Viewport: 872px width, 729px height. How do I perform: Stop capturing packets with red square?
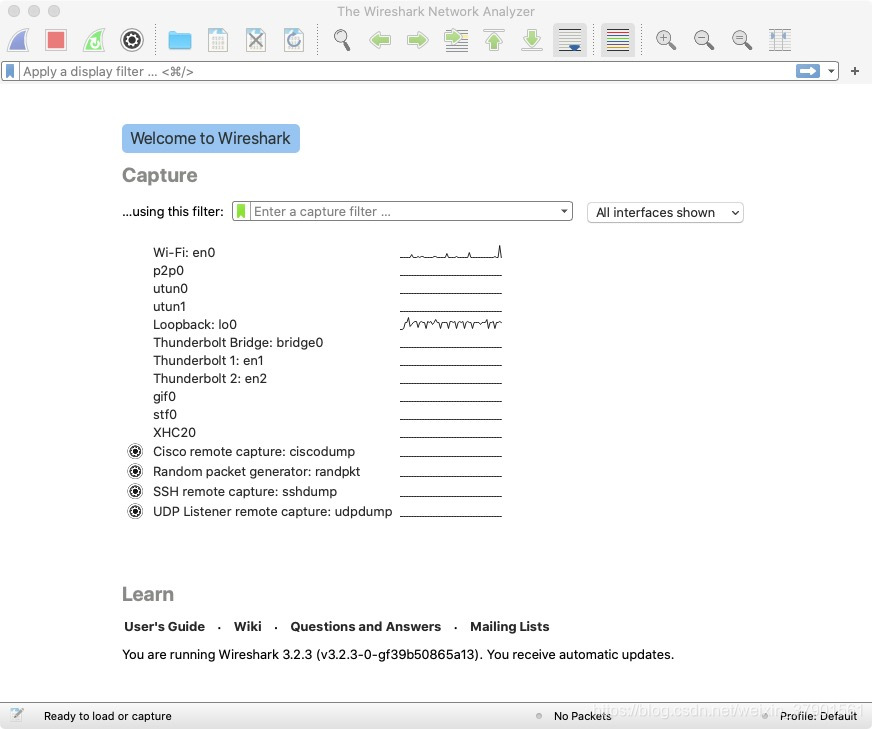(x=56, y=40)
